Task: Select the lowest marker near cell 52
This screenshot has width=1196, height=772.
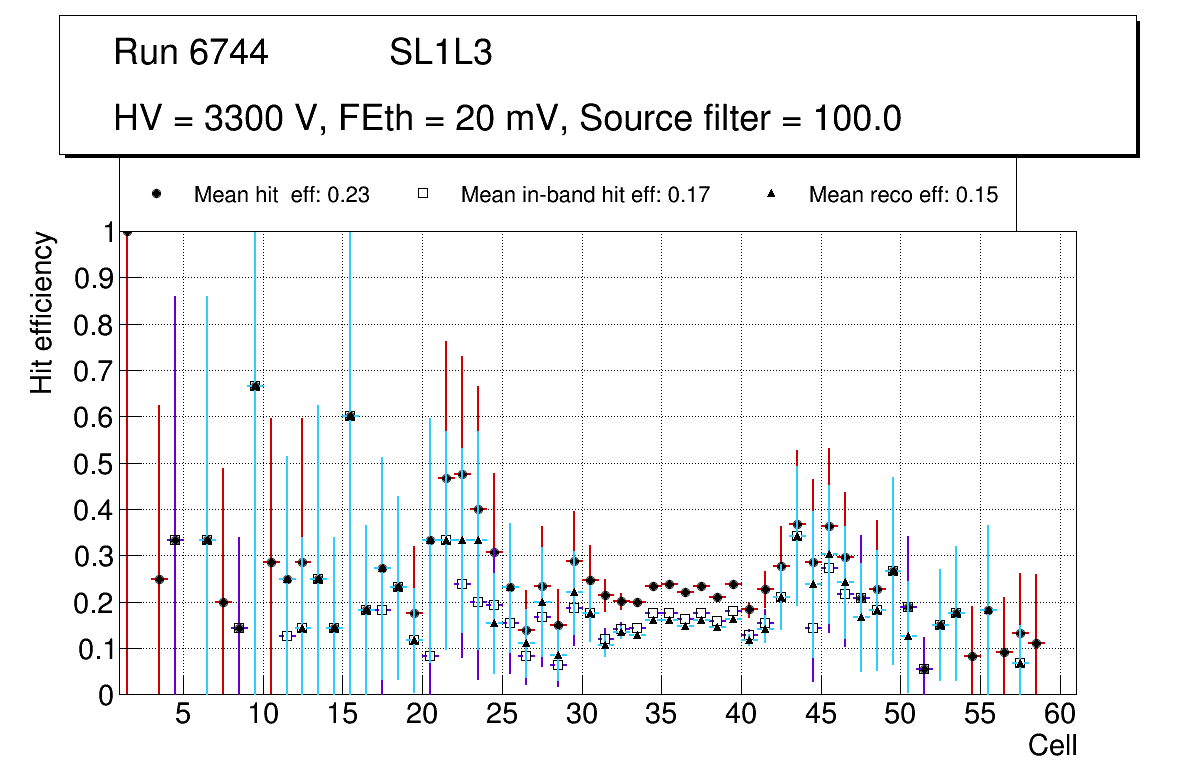Action: click(924, 669)
